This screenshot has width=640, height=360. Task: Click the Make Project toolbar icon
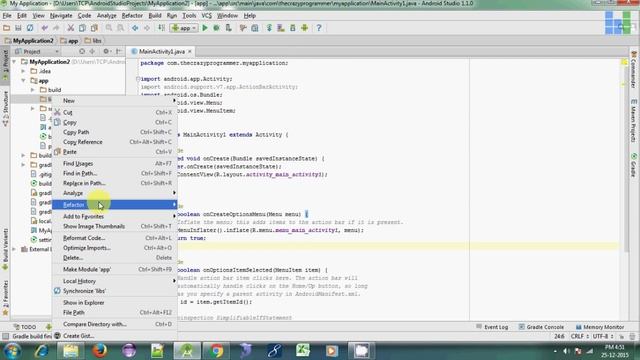[x=162, y=28]
